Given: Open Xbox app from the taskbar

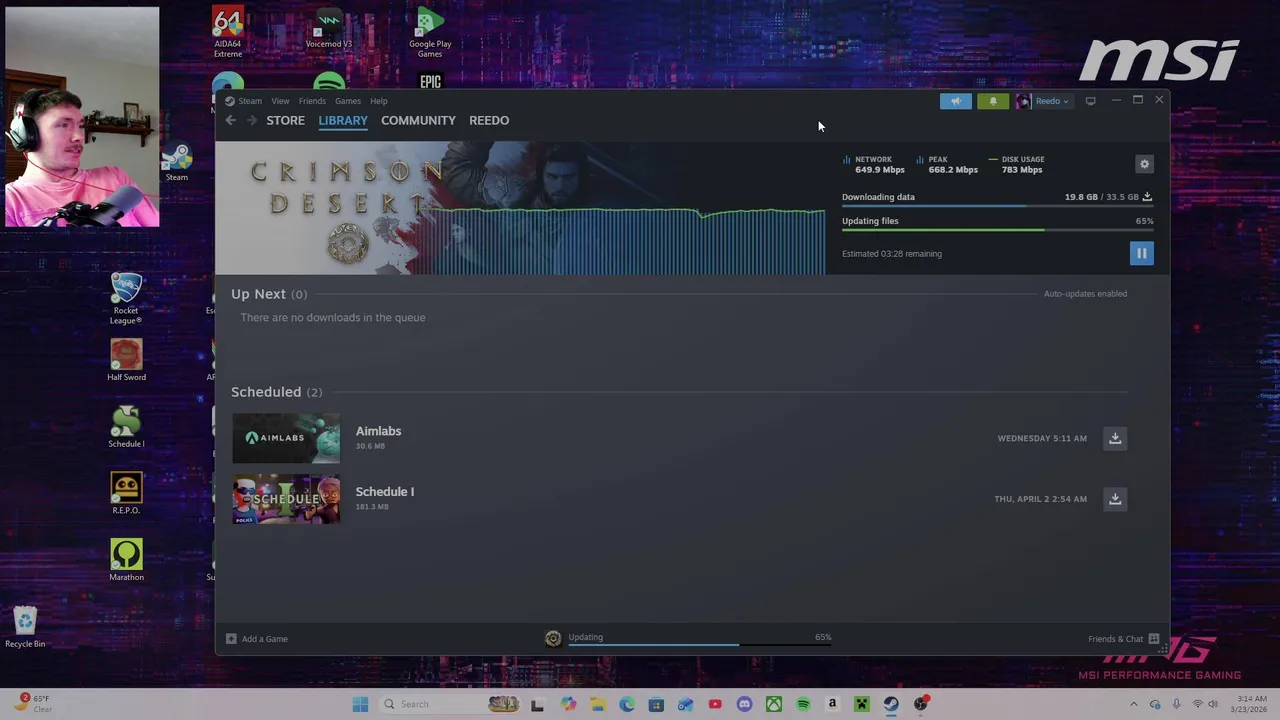Looking at the screenshot, I should tap(773, 704).
